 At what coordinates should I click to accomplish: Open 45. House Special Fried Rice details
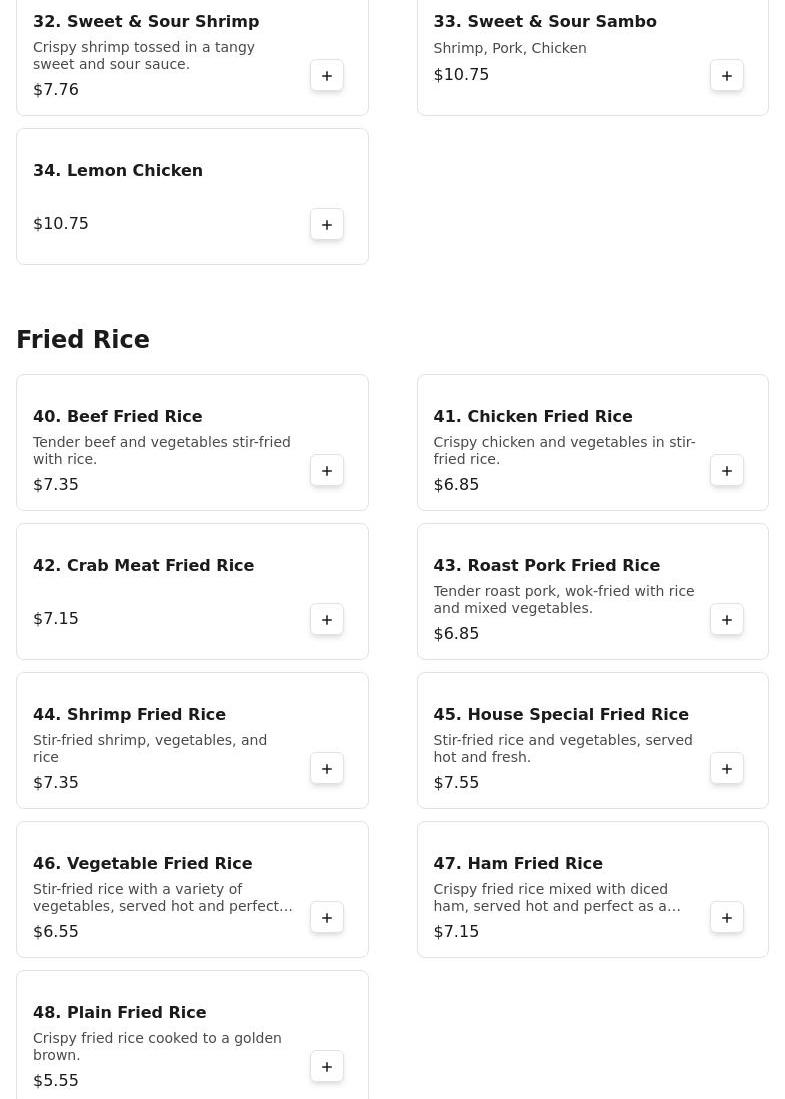pos(560,714)
